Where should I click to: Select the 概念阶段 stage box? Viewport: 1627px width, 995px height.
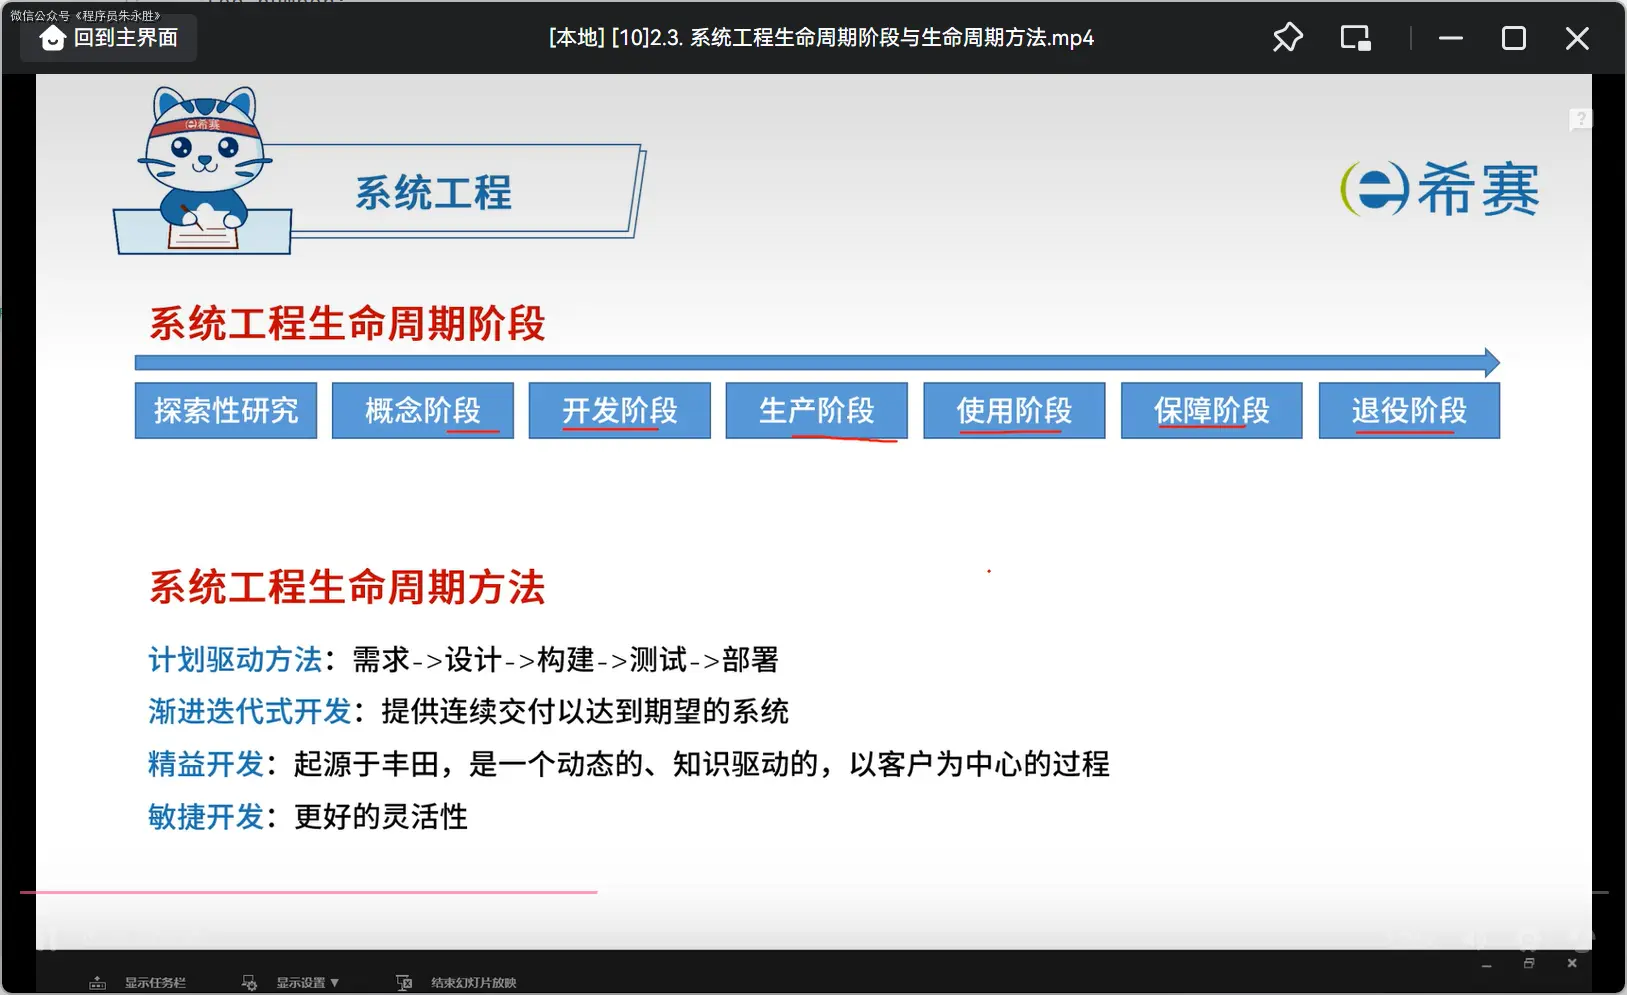(423, 410)
